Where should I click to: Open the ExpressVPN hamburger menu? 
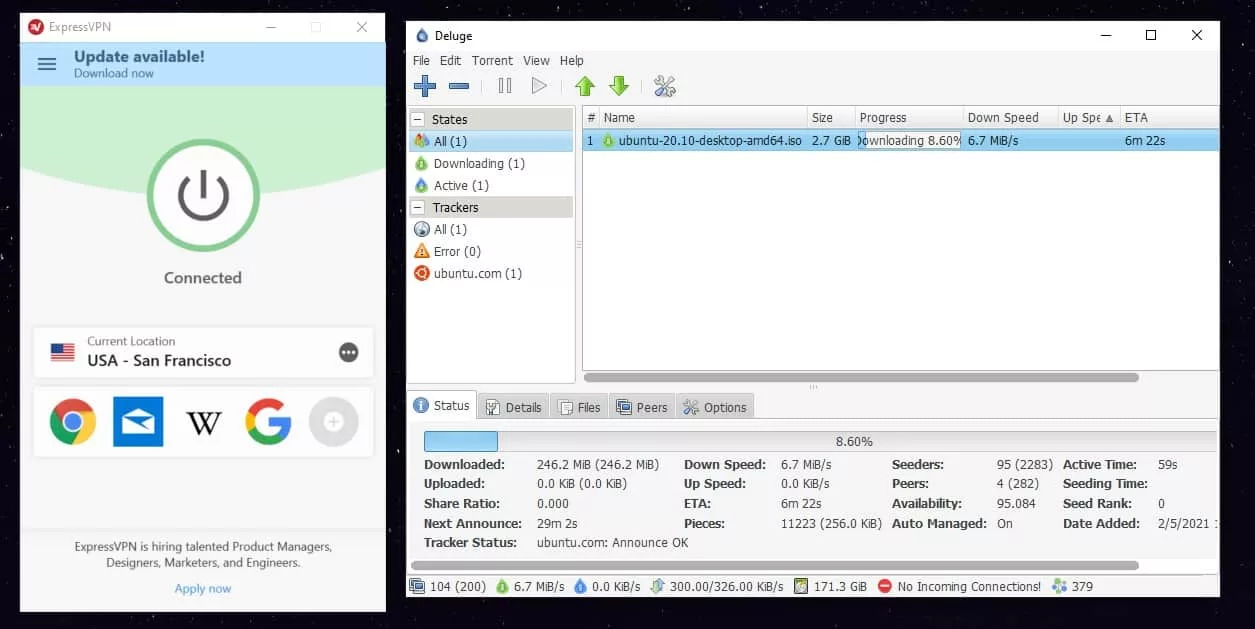coord(46,64)
